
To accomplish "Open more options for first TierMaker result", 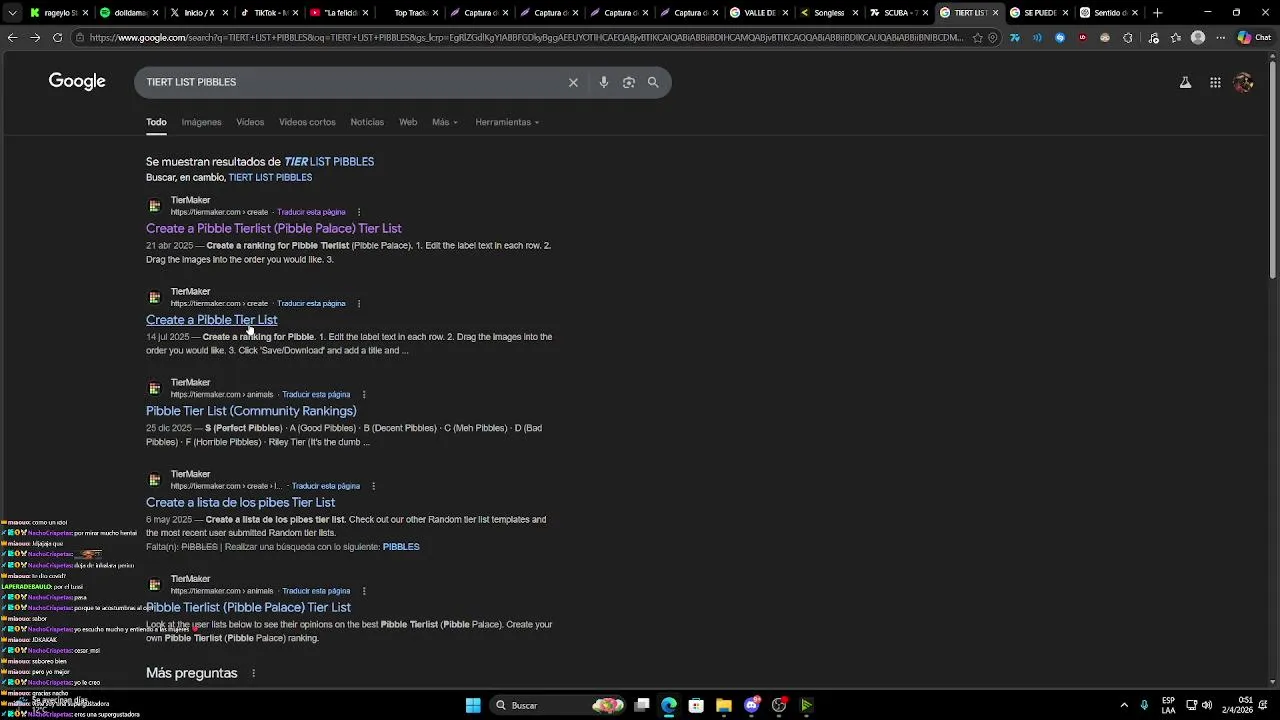I will click(359, 212).
